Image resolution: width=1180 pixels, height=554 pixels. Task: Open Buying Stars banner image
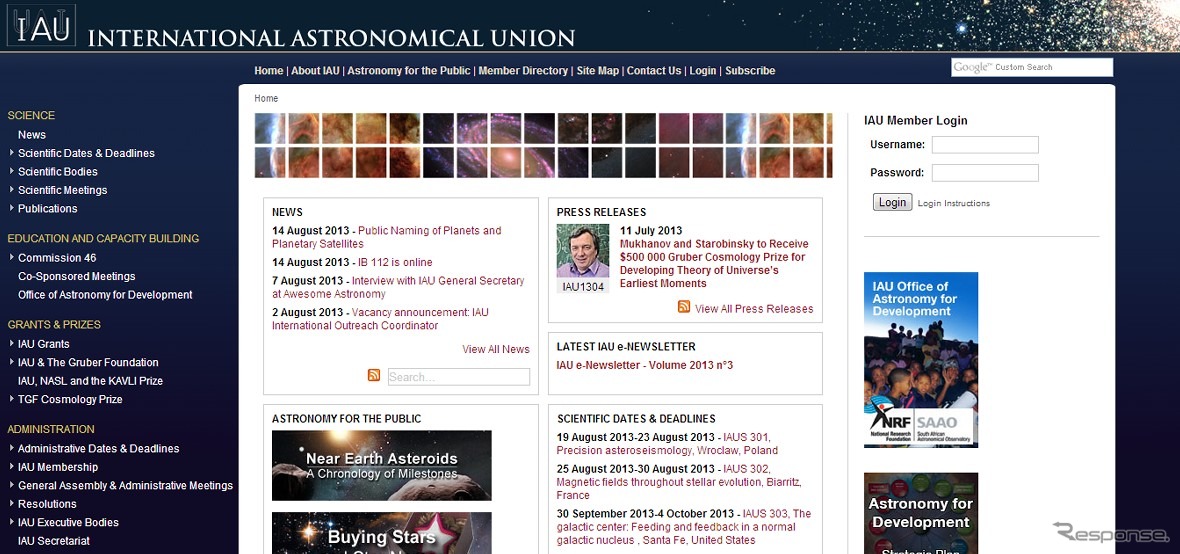click(x=382, y=533)
